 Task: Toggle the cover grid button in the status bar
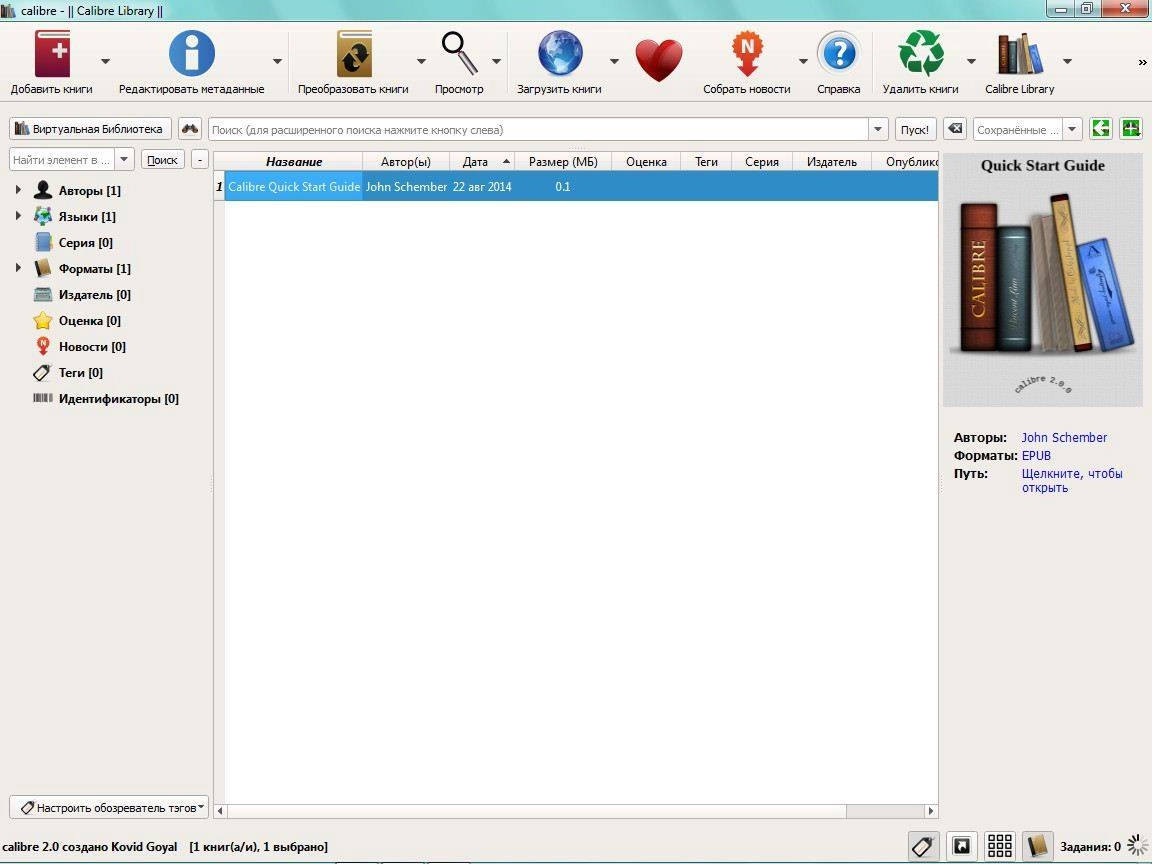click(1000, 846)
